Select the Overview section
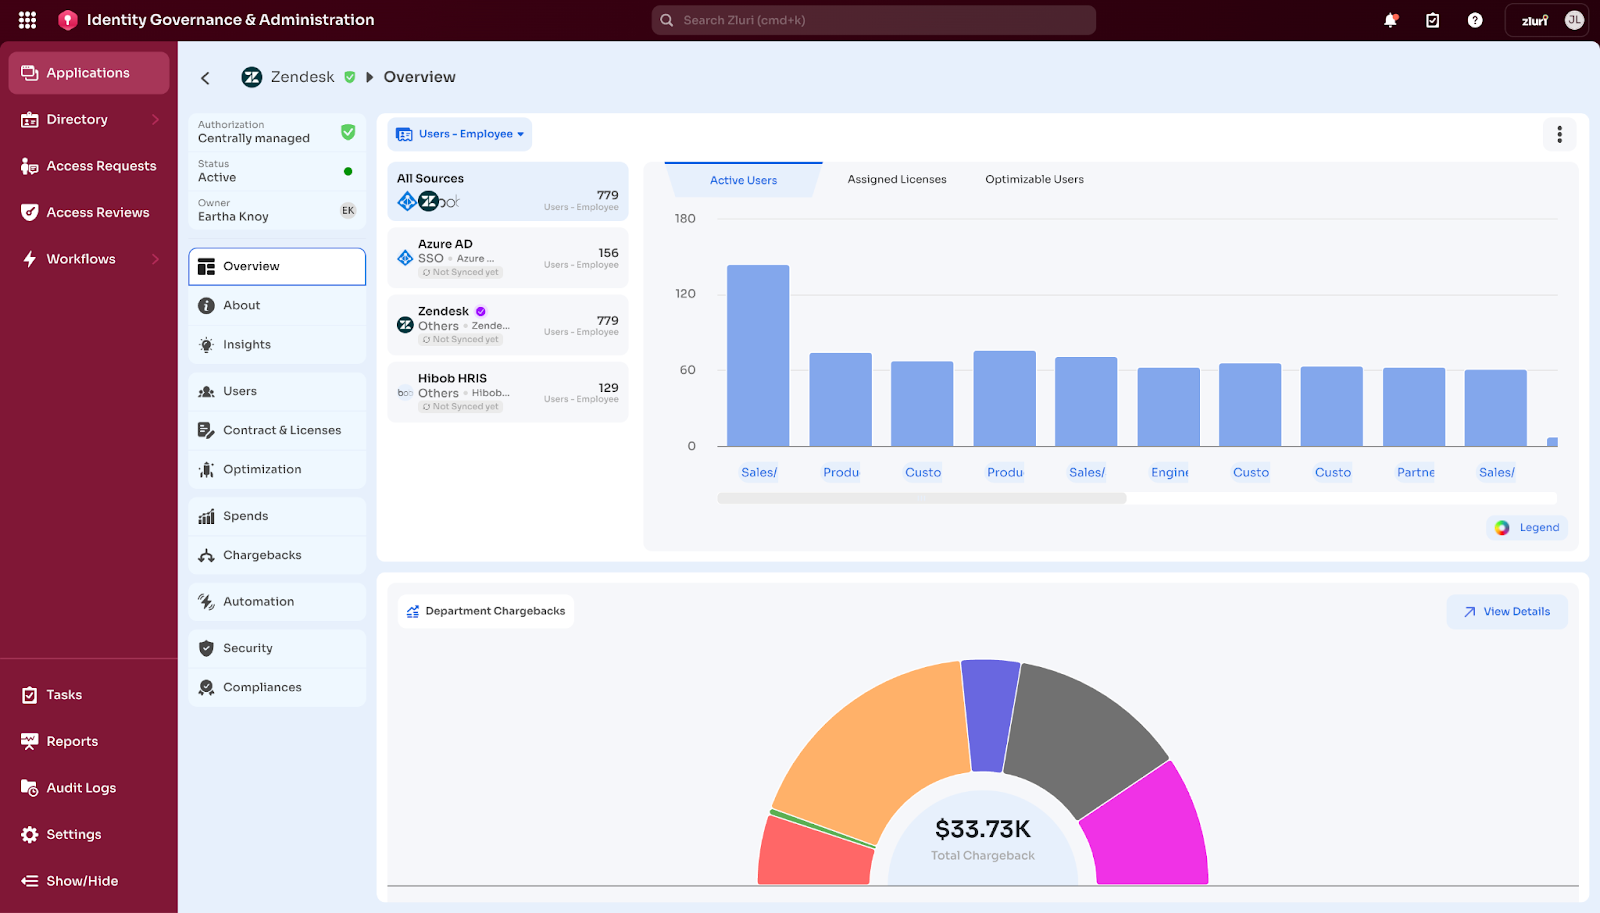This screenshot has width=1600, height=913. coord(277,267)
